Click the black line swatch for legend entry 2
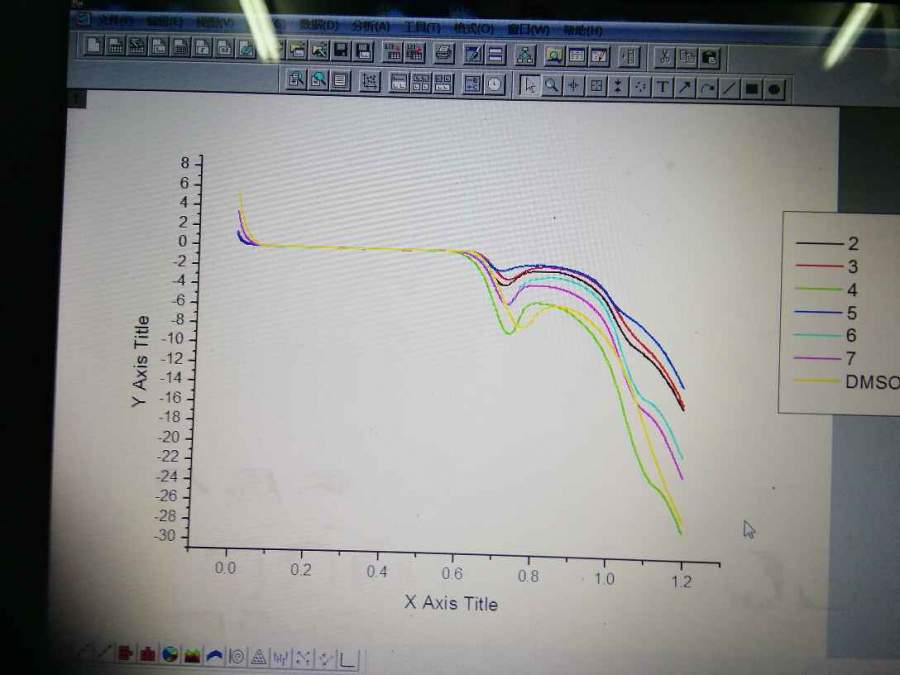 pyautogui.click(x=819, y=244)
